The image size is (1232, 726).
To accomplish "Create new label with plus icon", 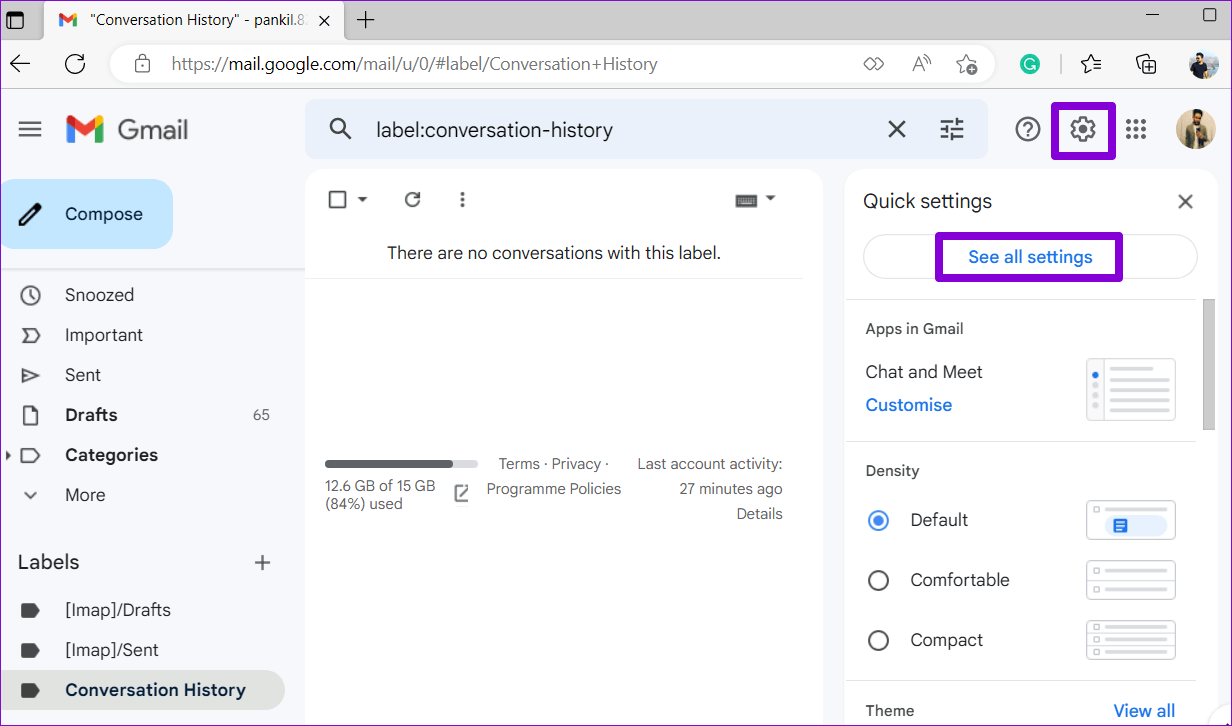I will (x=263, y=562).
